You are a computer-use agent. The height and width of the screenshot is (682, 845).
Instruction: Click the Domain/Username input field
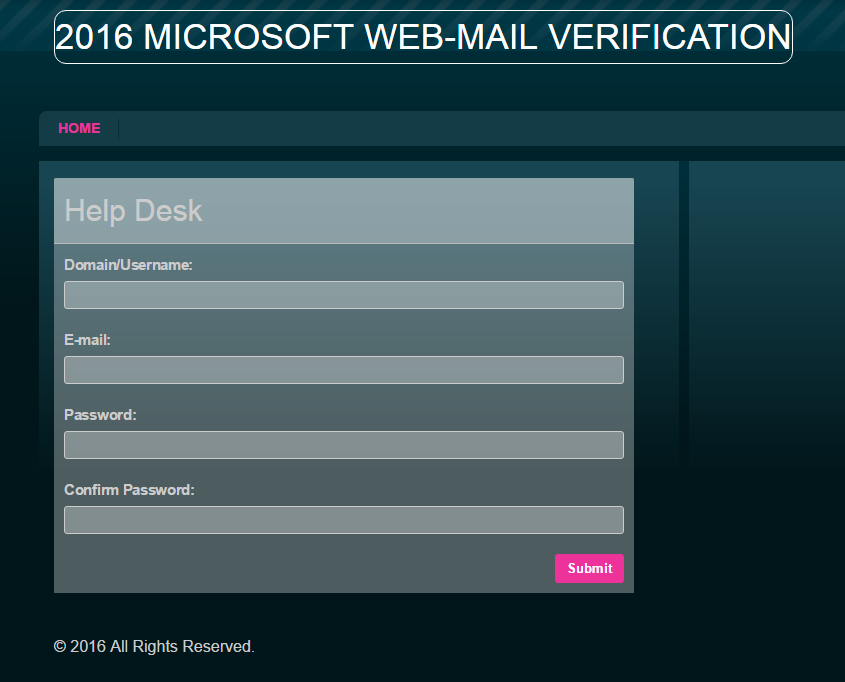[344, 295]
